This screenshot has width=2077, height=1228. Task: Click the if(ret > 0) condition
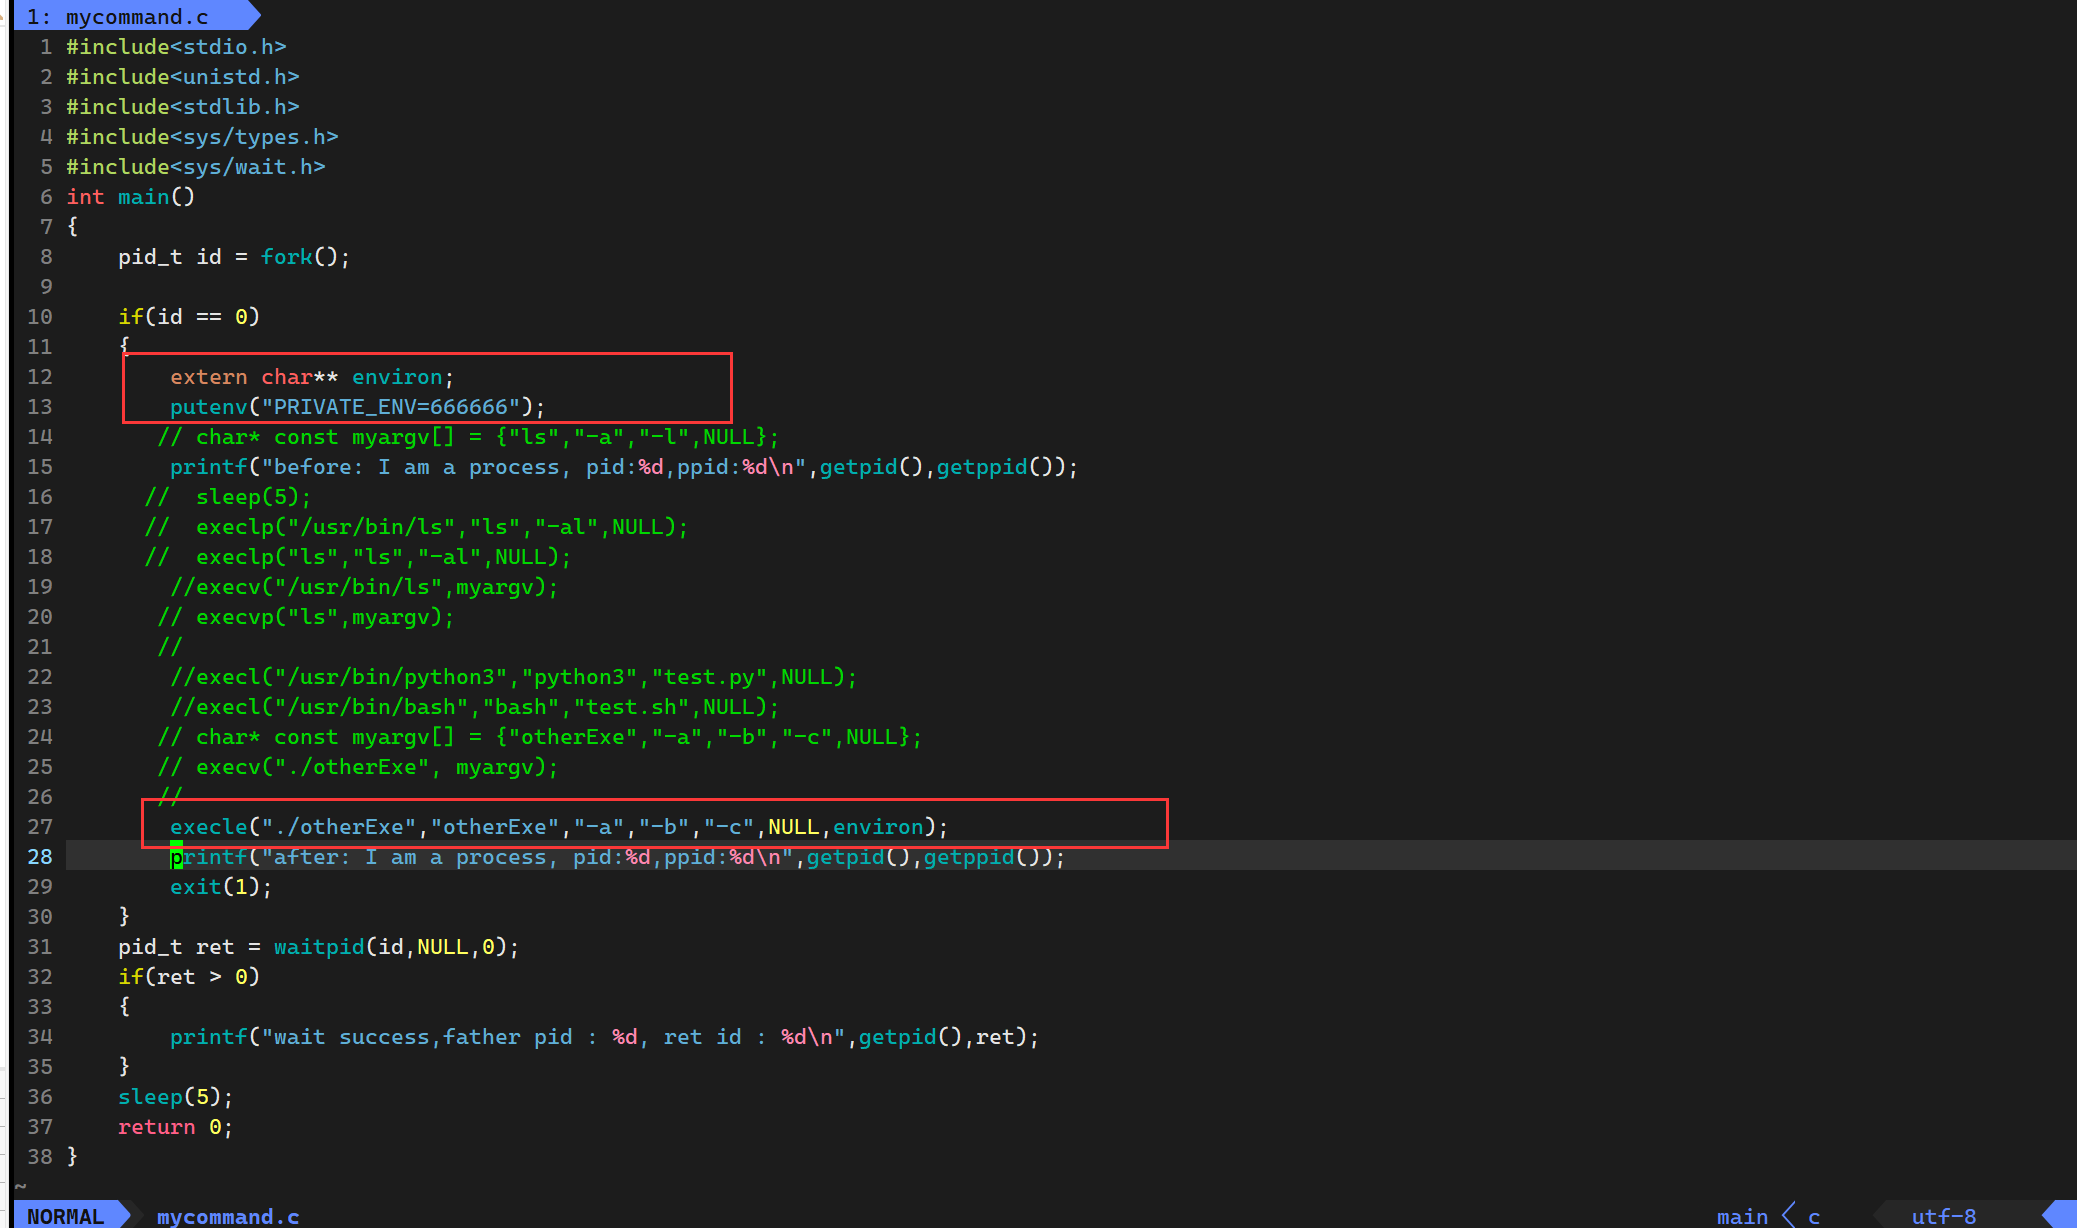tap(189, 977)
